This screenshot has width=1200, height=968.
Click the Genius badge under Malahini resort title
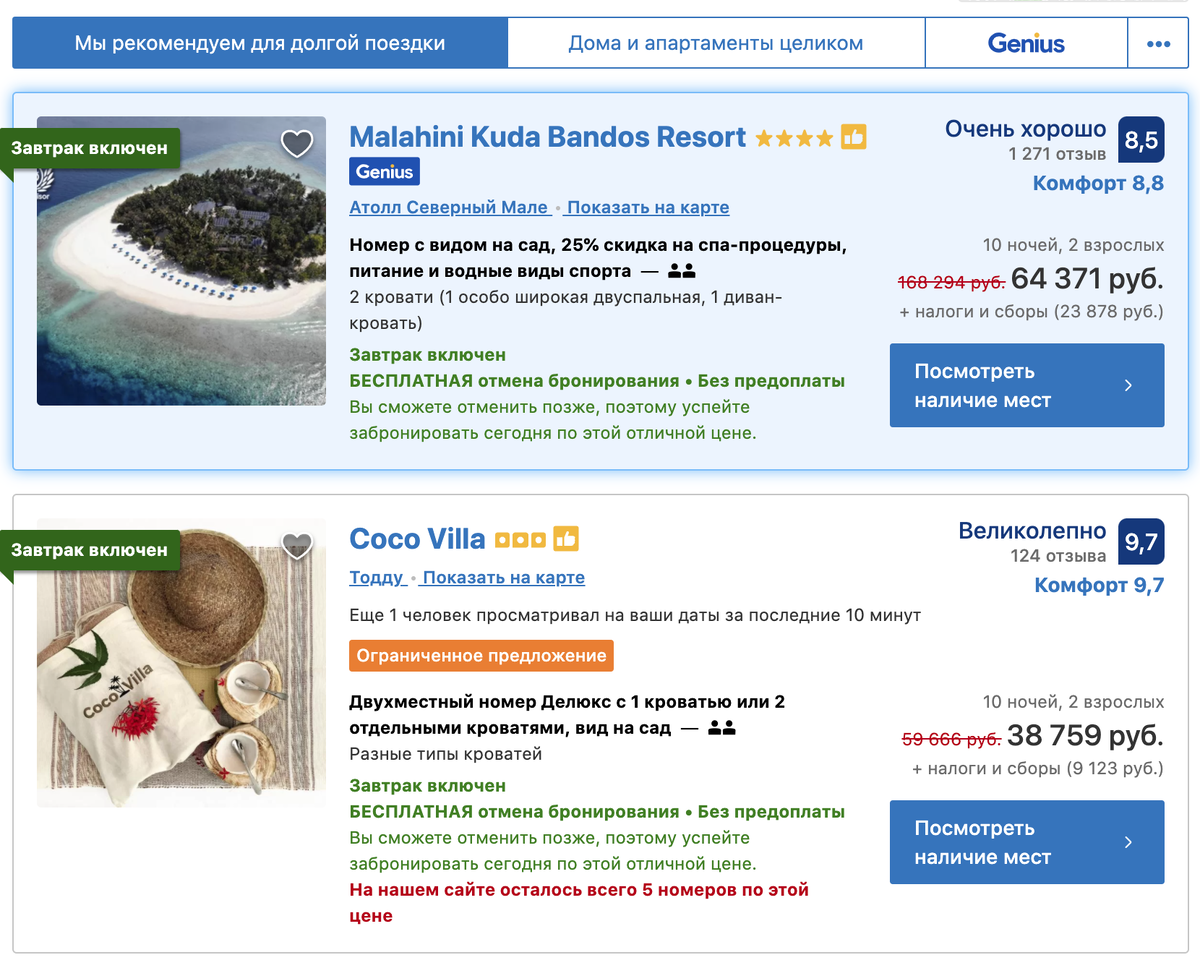click(x=385, y=172)
